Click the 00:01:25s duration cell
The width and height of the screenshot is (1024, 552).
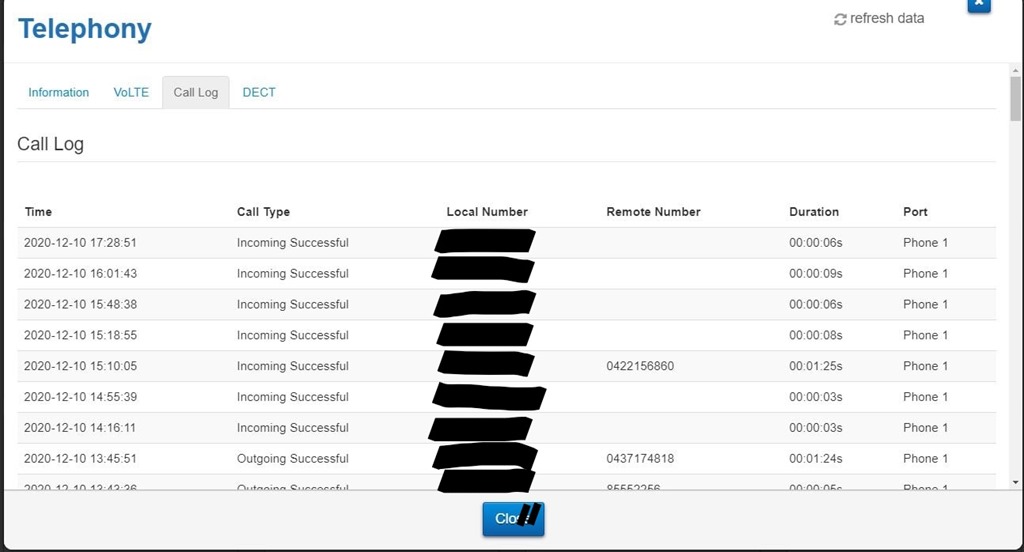(815, 366)
